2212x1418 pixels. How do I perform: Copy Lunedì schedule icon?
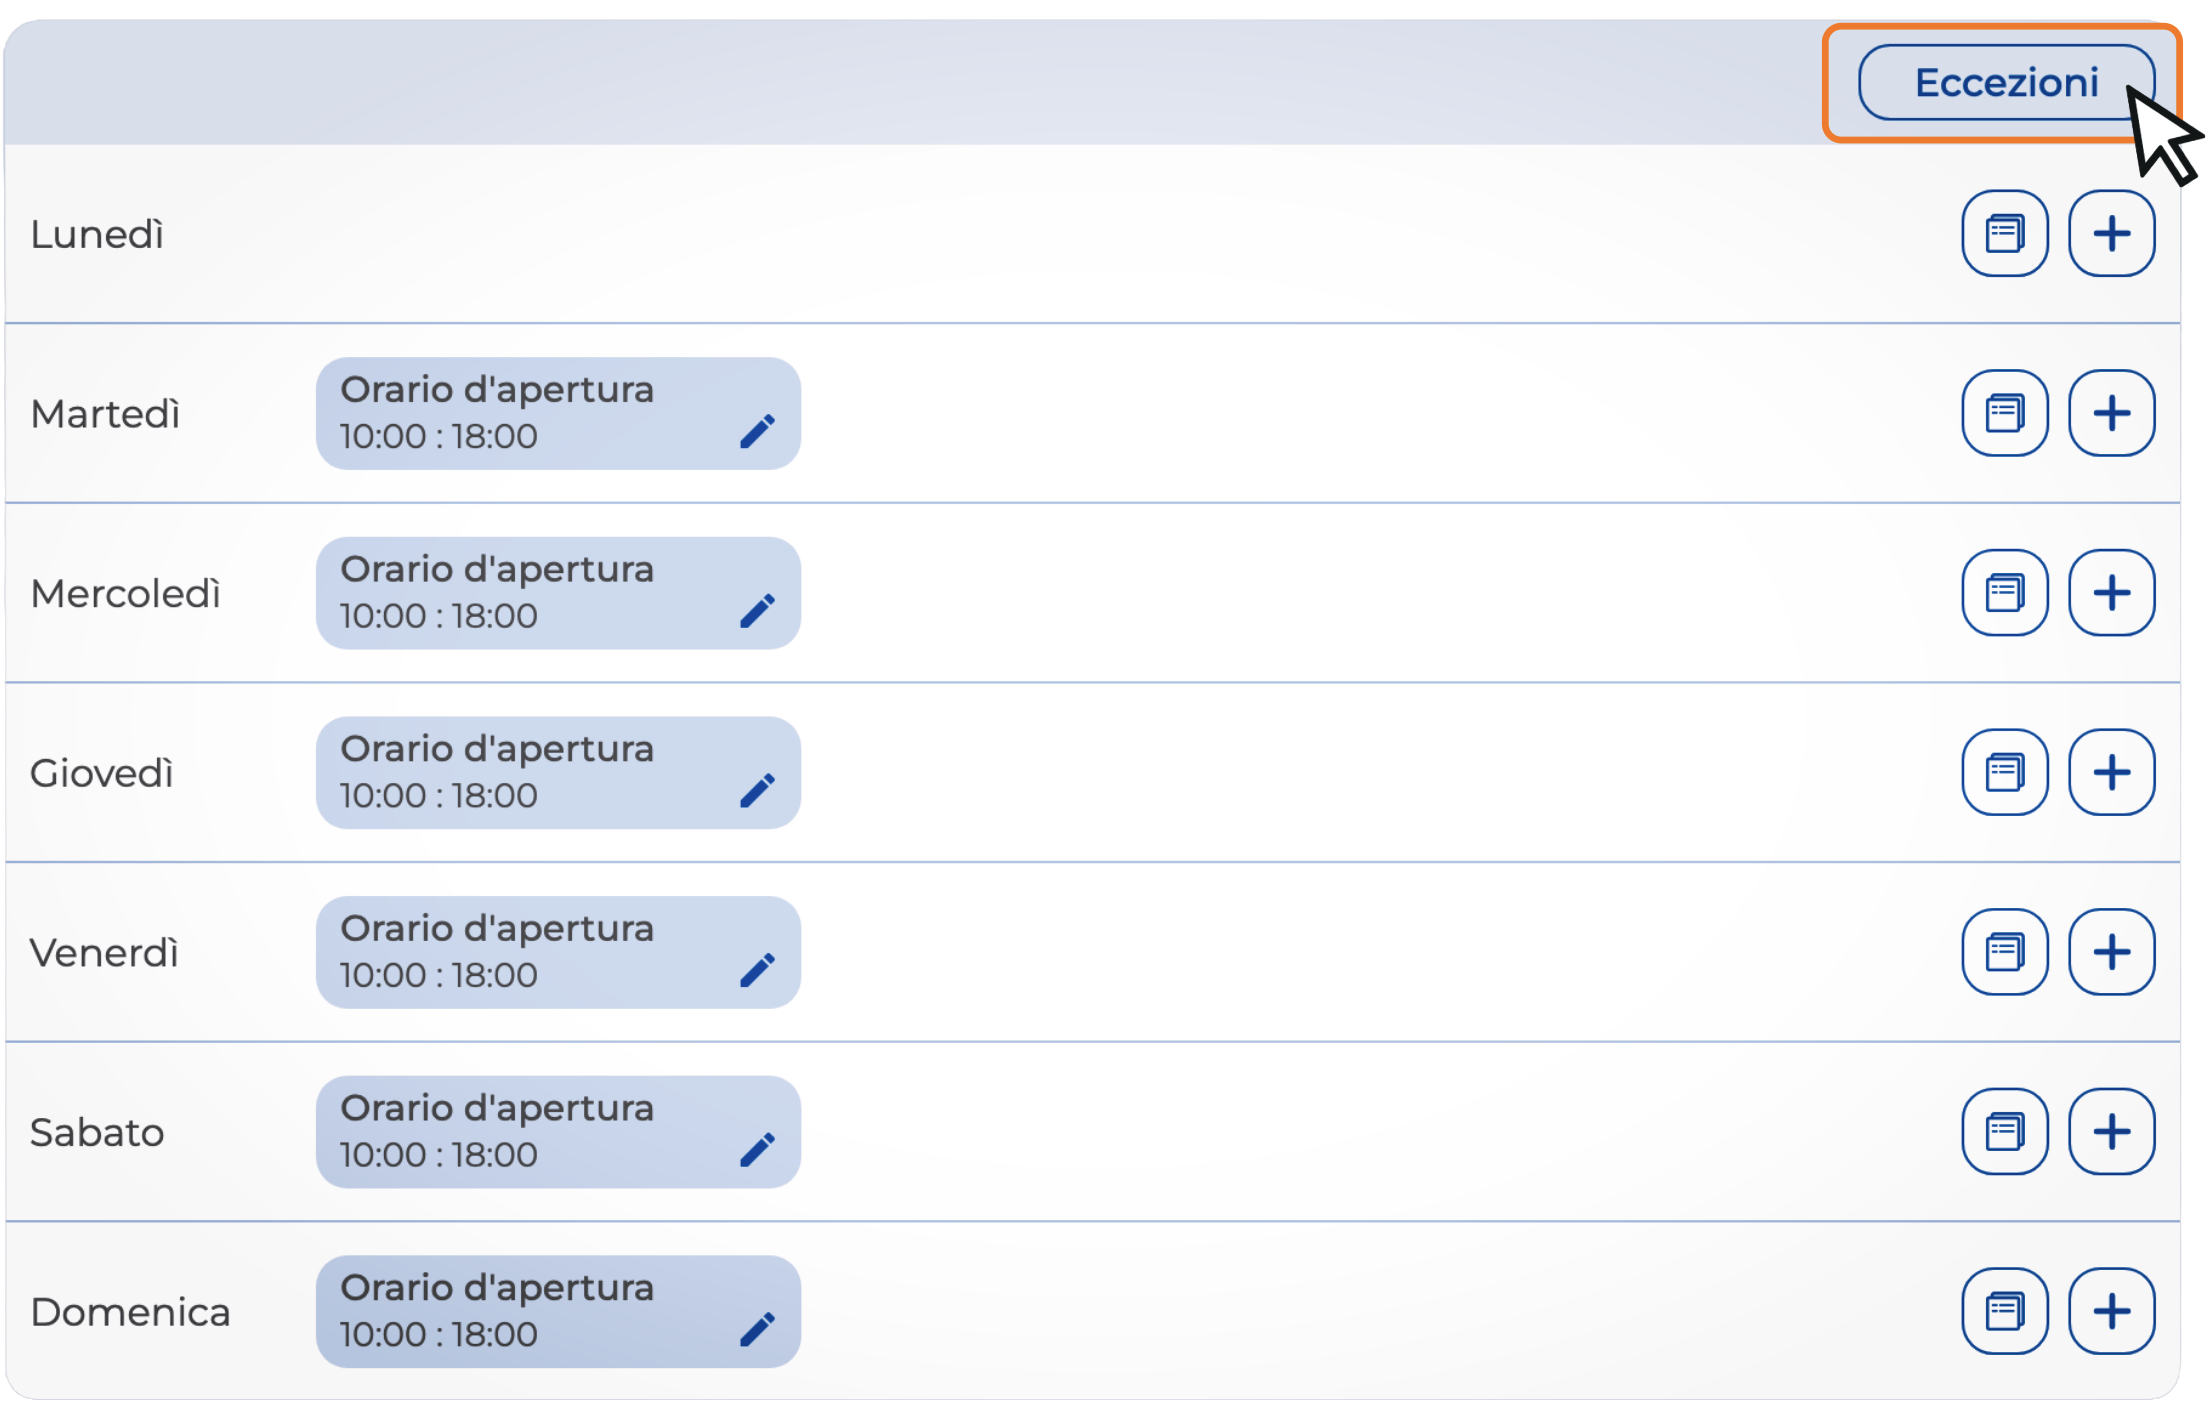tap(2004, 234)
